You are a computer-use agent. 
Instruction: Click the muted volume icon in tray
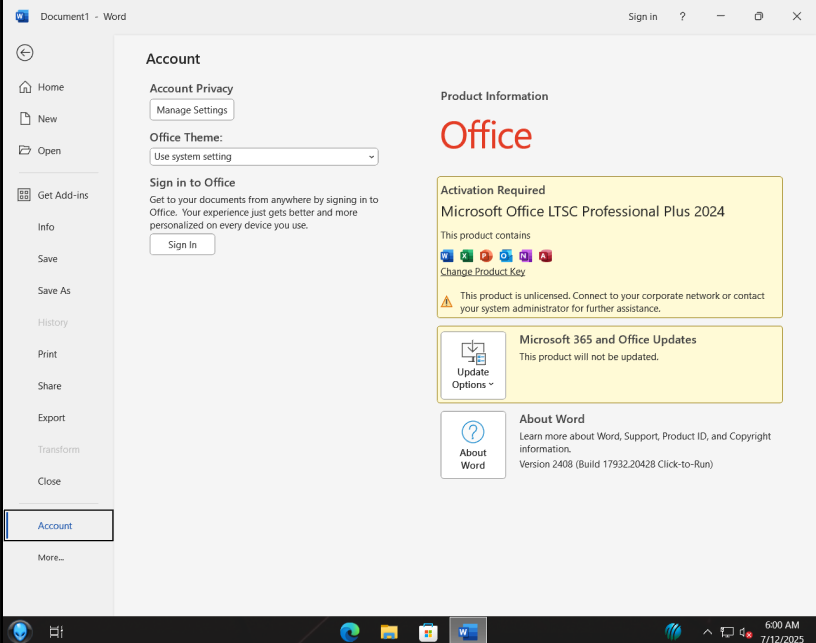[746, 633]
